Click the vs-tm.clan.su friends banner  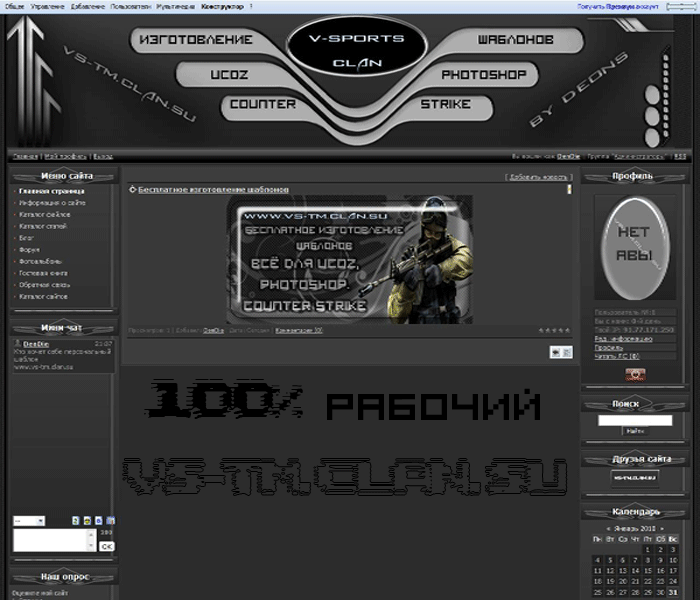click(x=635, y=477)
